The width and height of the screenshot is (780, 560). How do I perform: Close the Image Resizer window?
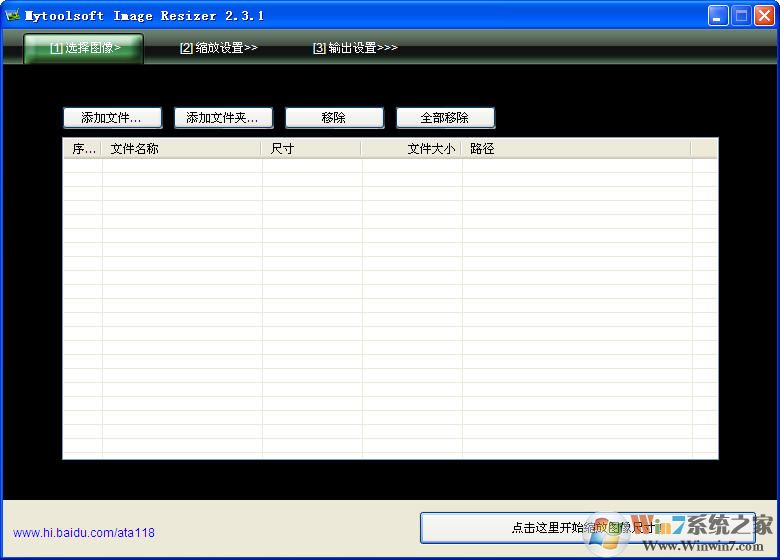click(765, 16)
